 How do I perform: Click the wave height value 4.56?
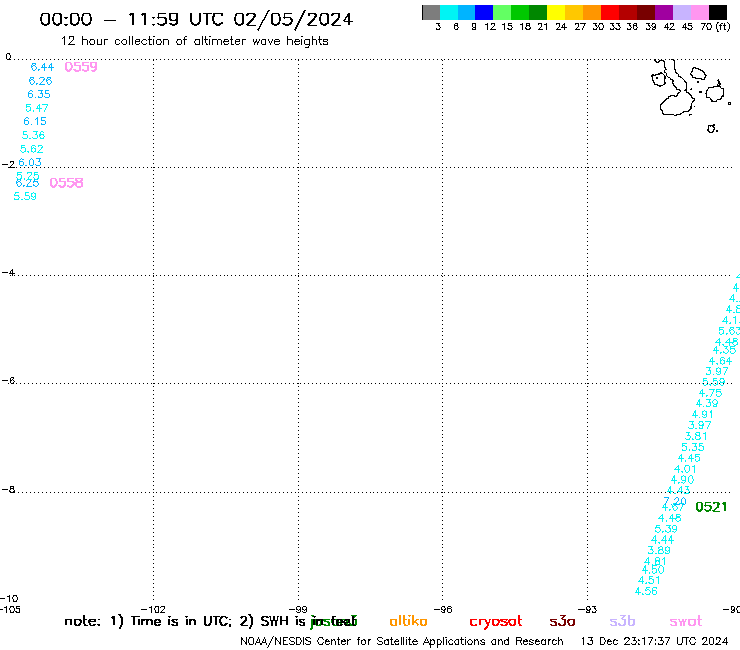point(646,591)
